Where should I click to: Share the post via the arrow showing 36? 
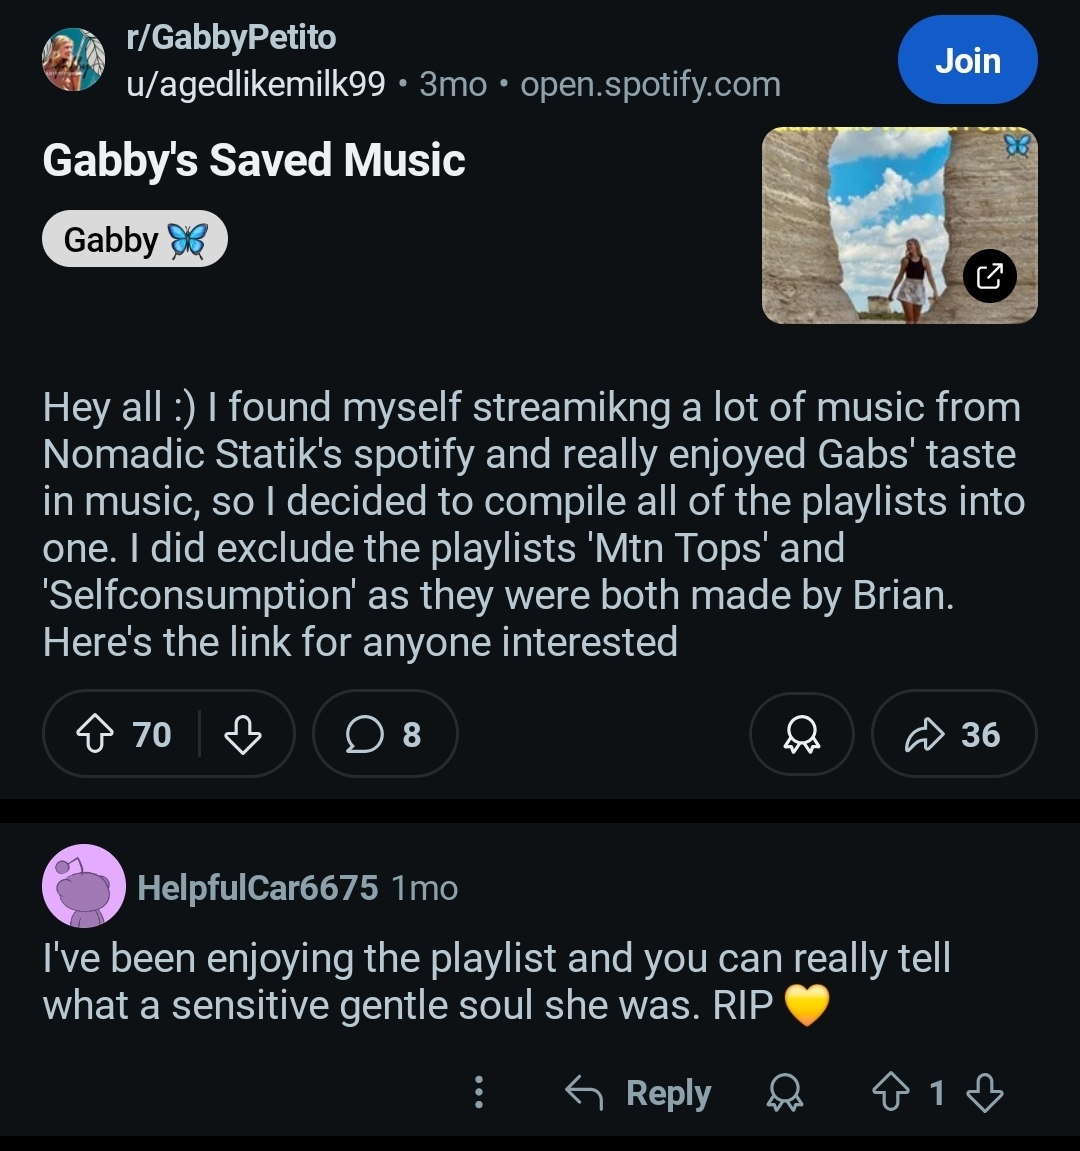tap(953, 734)
